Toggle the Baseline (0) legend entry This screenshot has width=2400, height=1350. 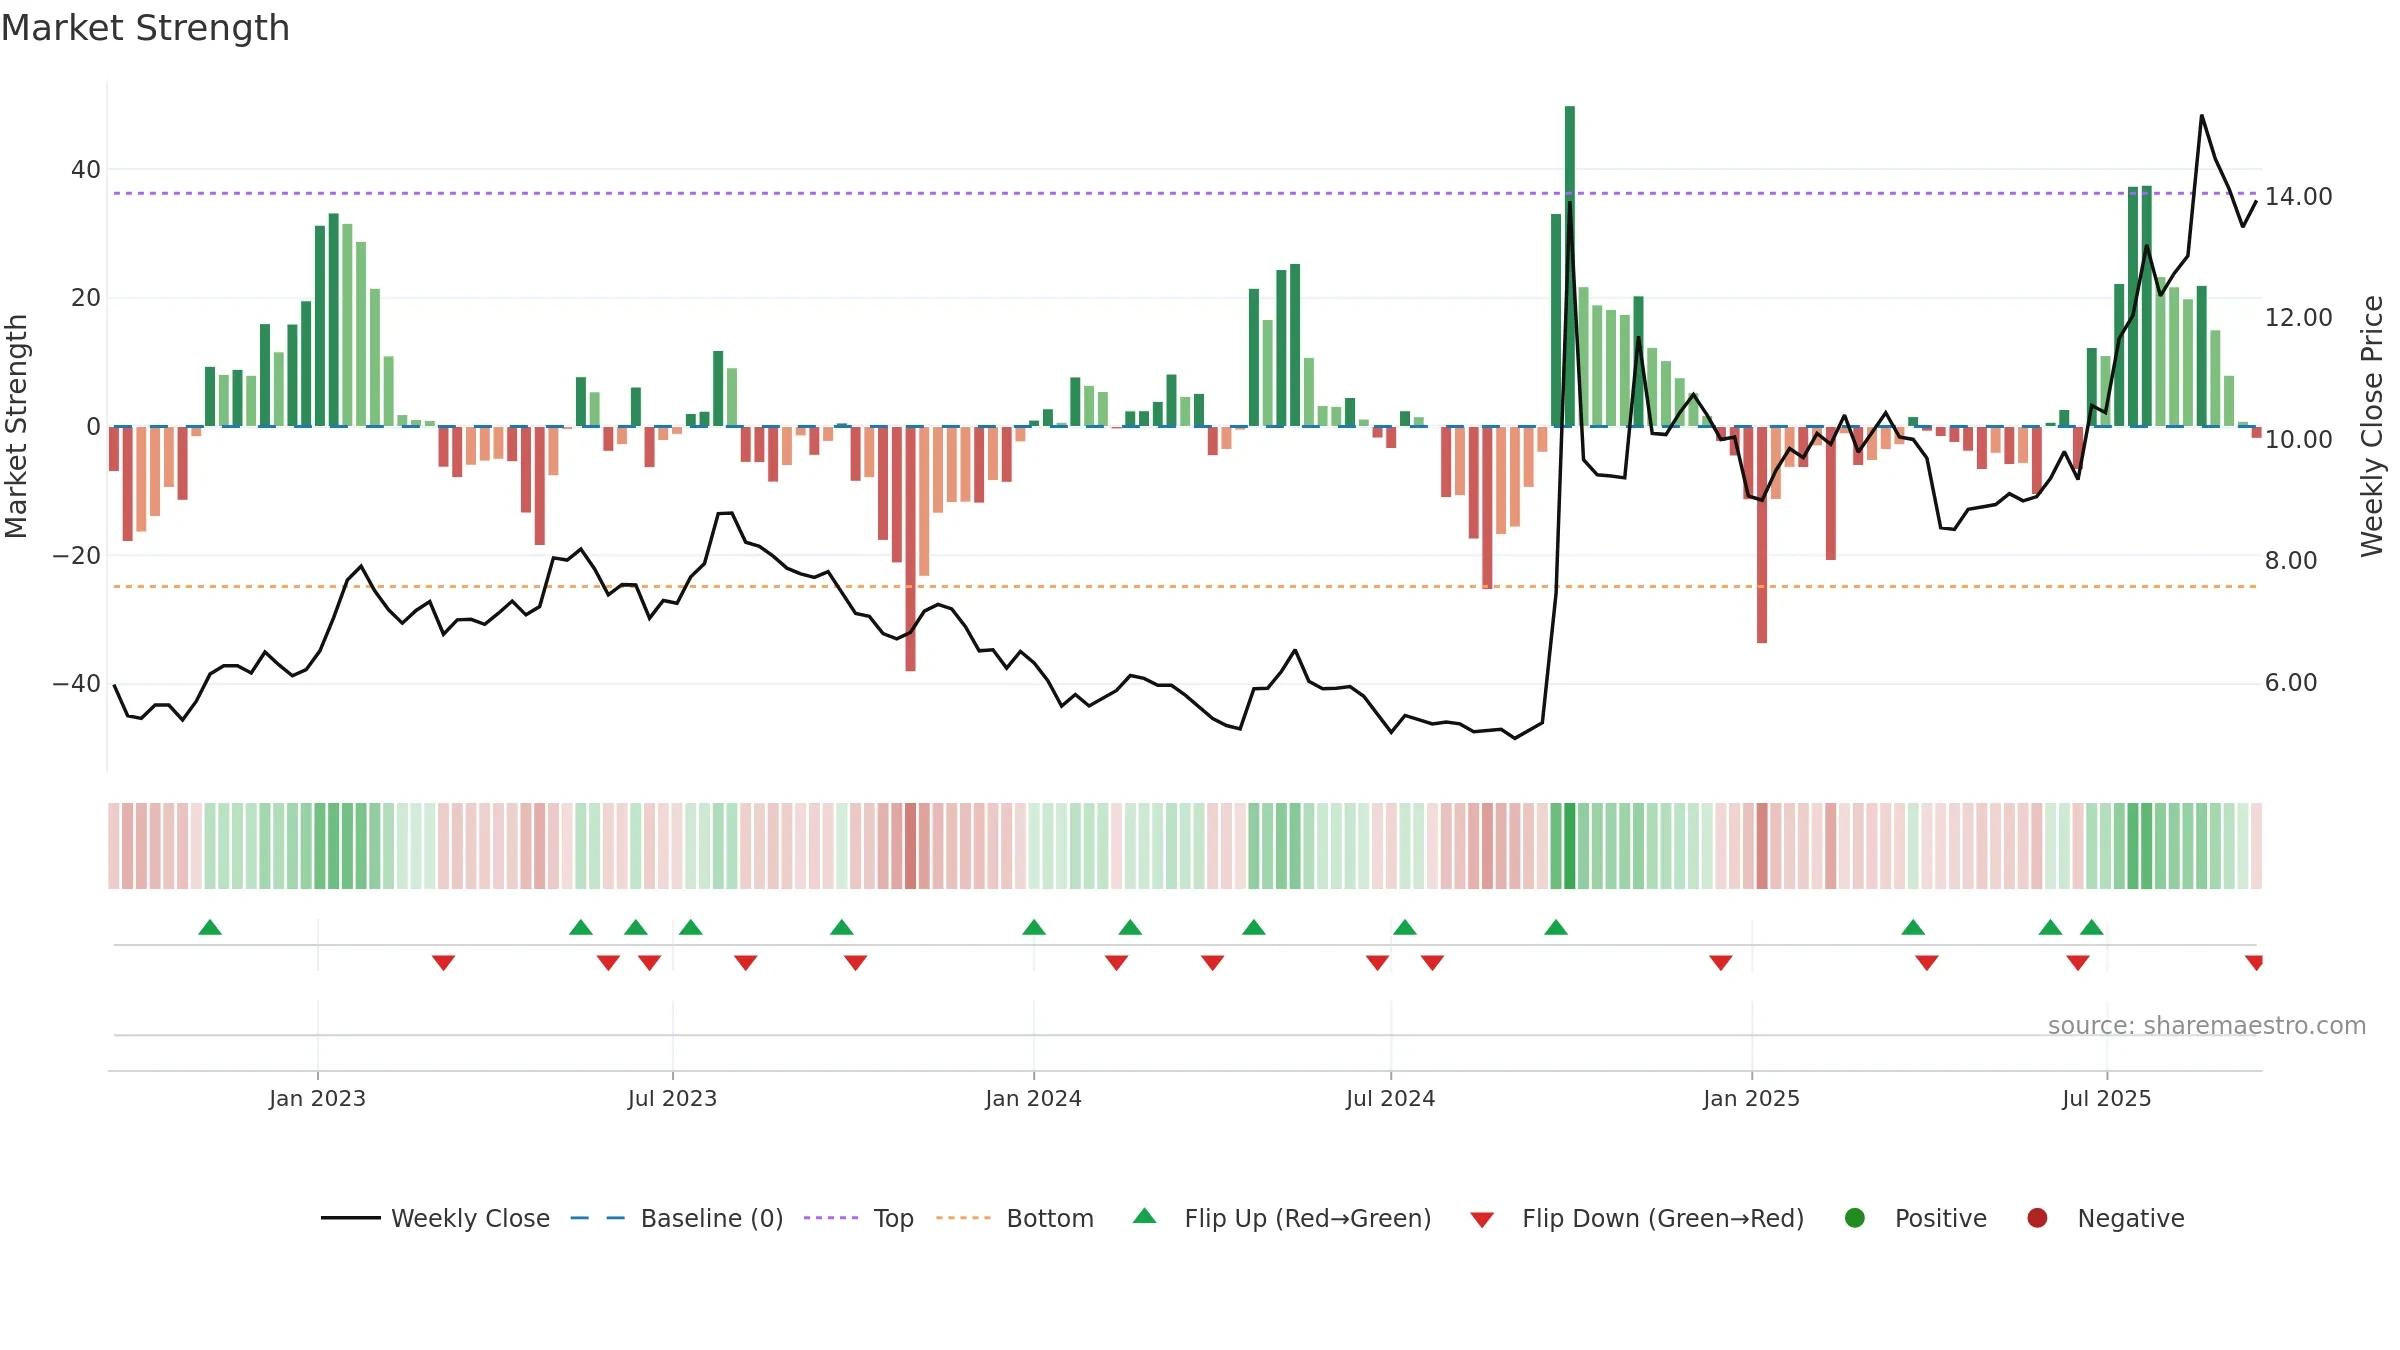[x=677, y=1218]
